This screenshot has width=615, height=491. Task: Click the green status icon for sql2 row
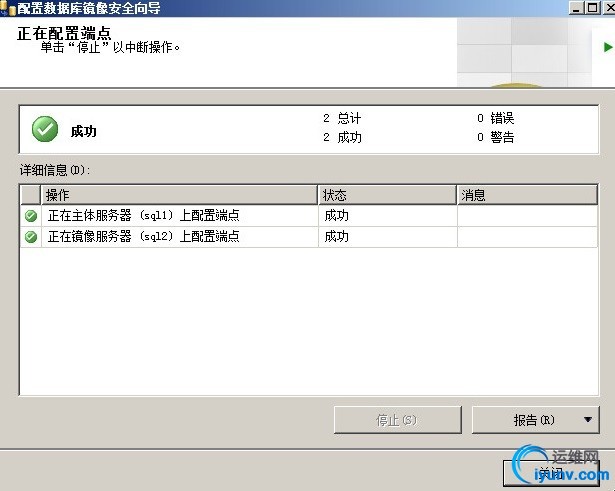(31, 237)
